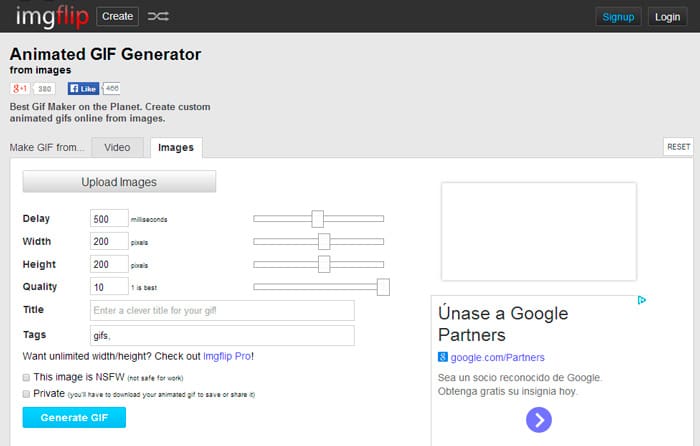This screenshot has height=446, width=700.
Task: Switch to the Video tab
Action: click(117, 147)
